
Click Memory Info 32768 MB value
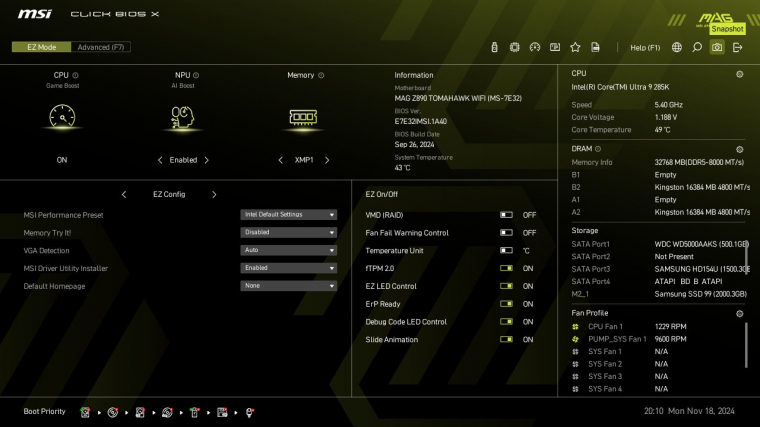tap(699, 162)
